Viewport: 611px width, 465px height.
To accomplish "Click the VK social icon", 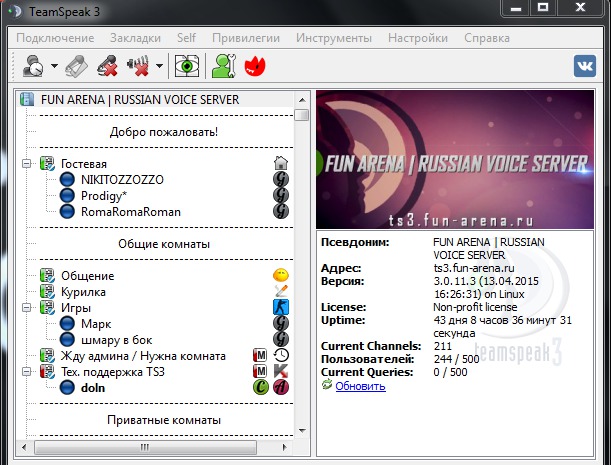I will point(585,66).
